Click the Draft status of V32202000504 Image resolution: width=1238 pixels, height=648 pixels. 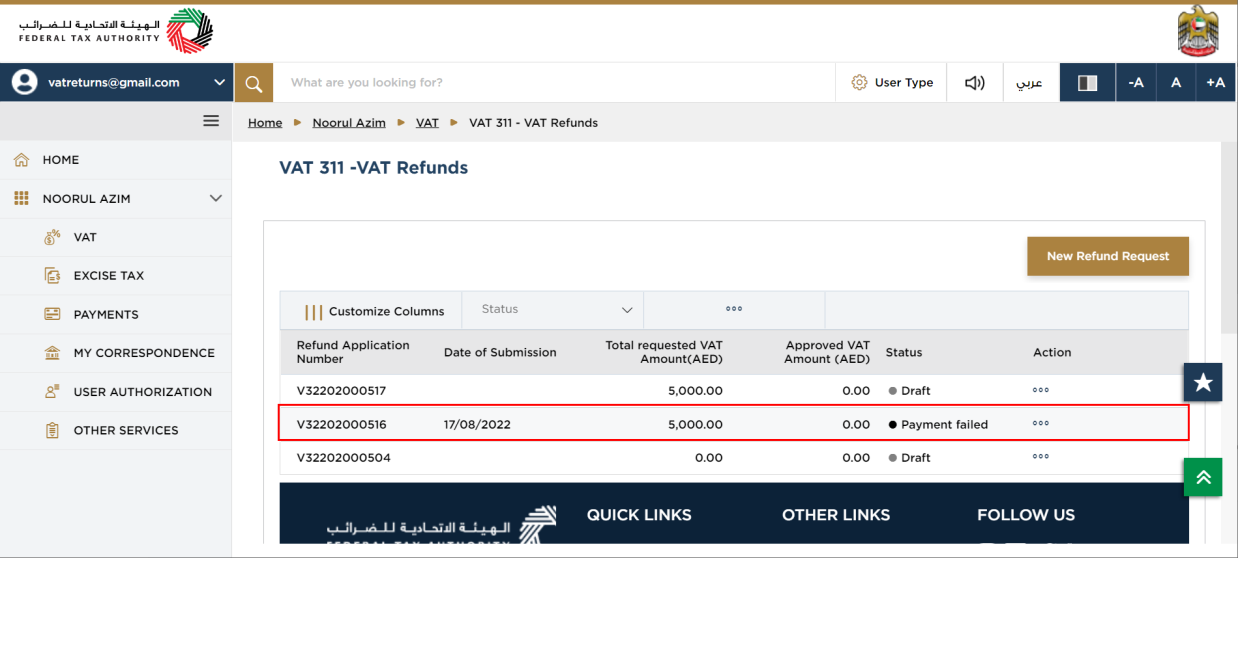point(909,458)
